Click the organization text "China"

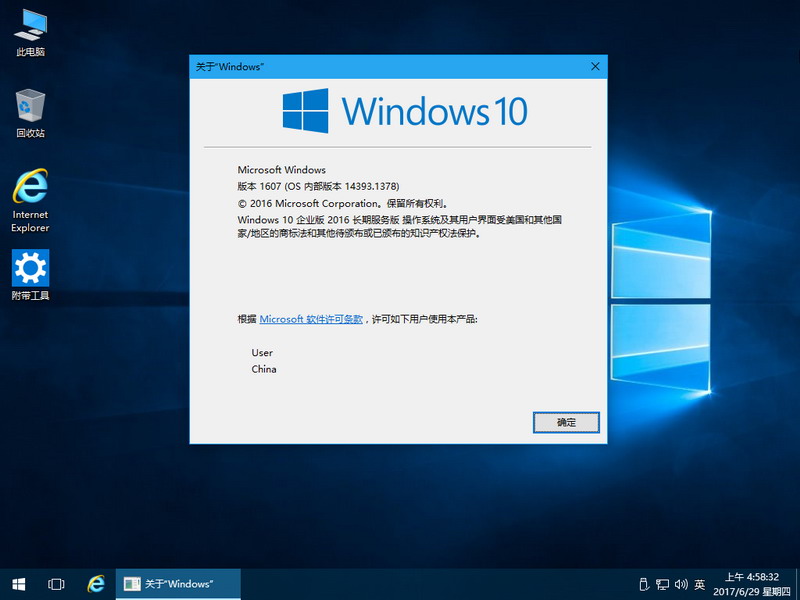coord(264,369)
